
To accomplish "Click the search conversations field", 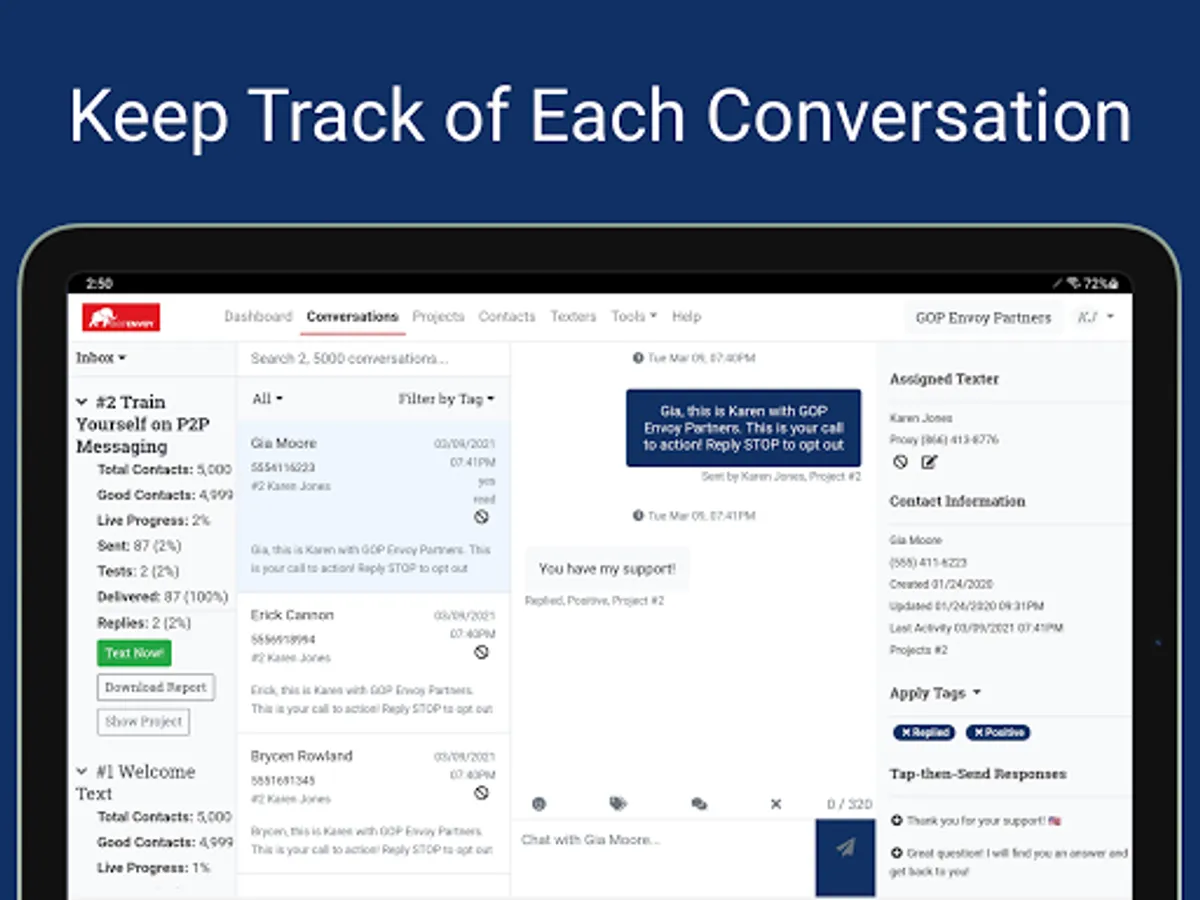I will click(x=373, y=358).
